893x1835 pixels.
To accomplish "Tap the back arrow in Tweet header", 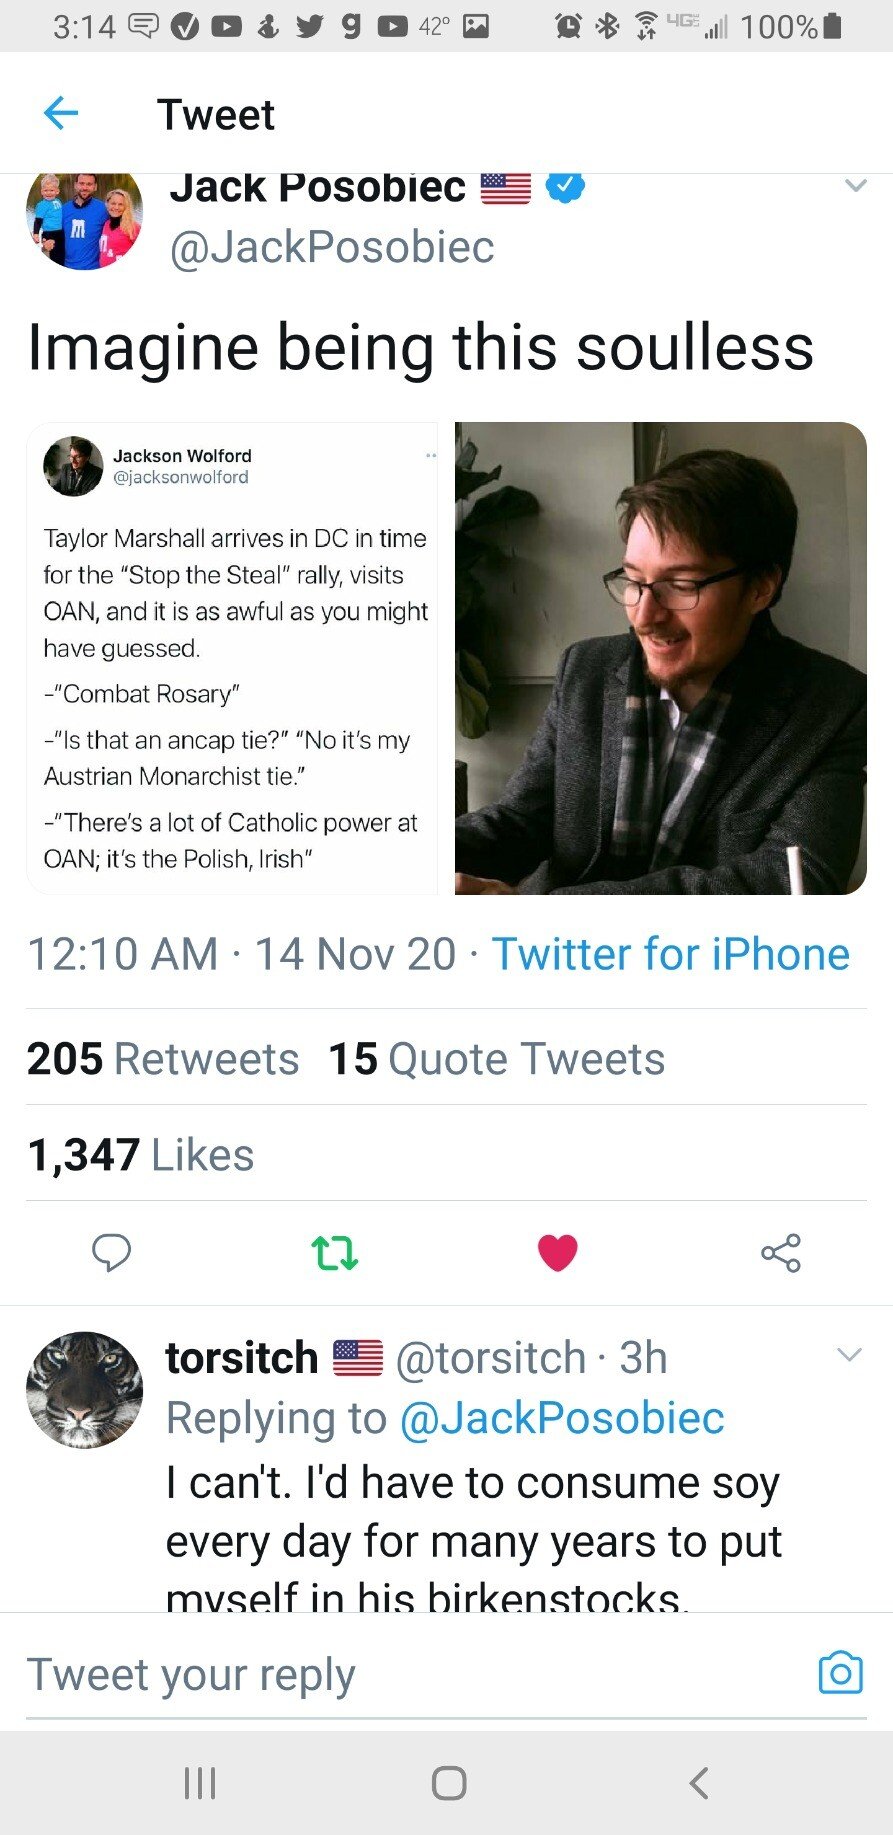I will click(61, 113).
